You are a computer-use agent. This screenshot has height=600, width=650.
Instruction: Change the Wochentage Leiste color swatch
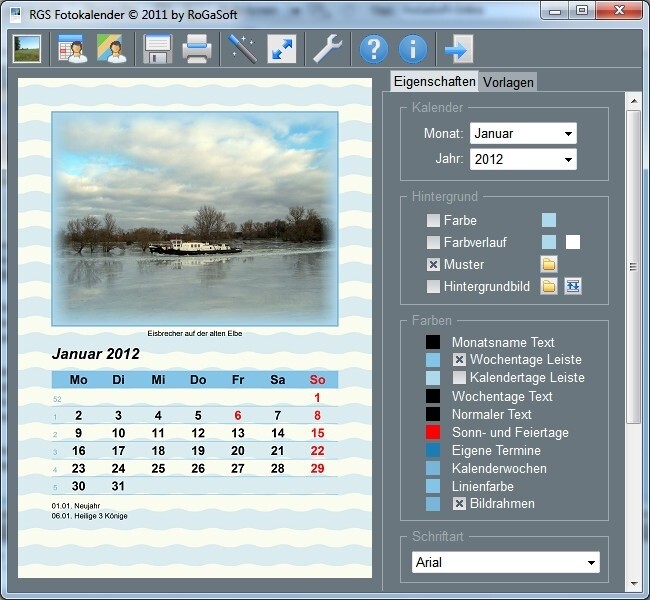coord(433,360)
